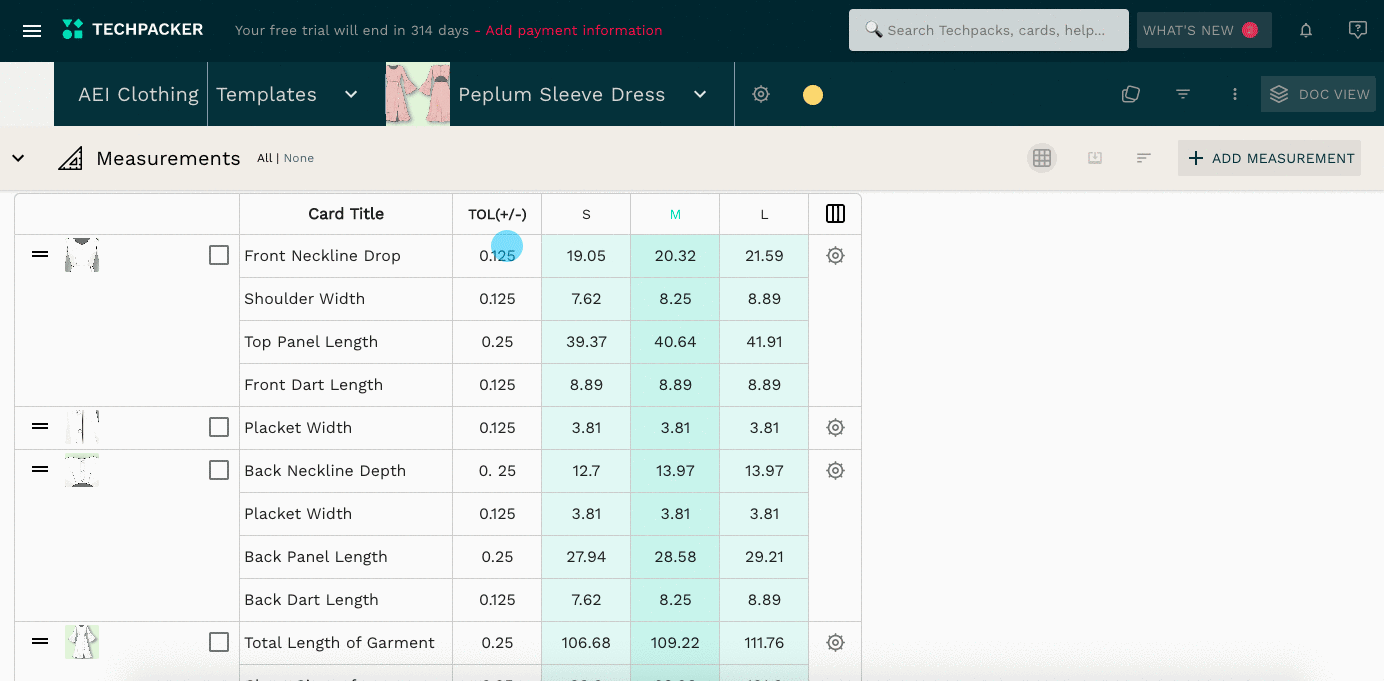This screenshot has width=1384, height=681.
Task: Click the yellow status color dot
Action: [x=813, y=95]
